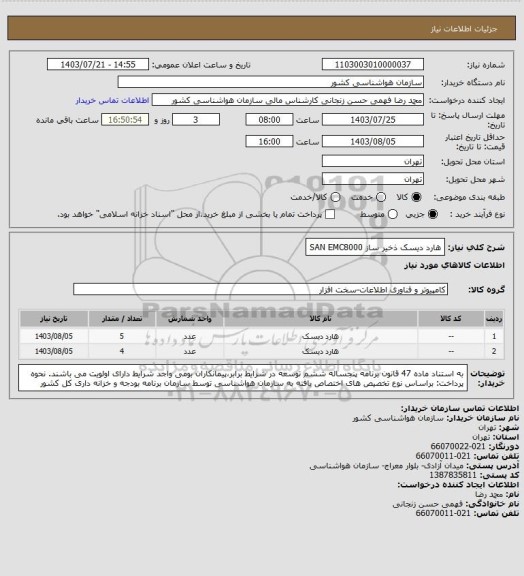
Task: Click the واحد شمارش column header
Action: [x=190, y=318]
